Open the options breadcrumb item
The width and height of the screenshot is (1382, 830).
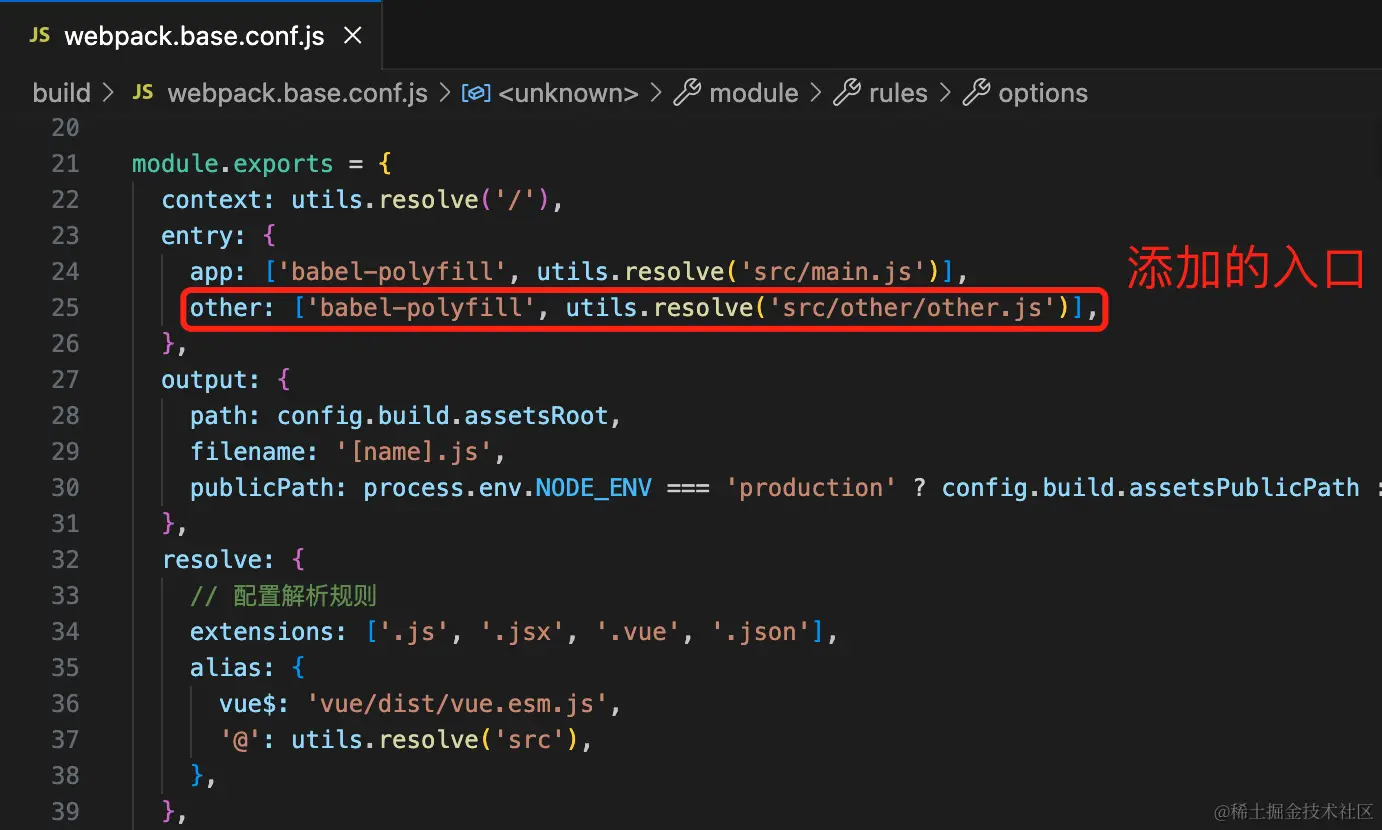(x=1043, y=93)
